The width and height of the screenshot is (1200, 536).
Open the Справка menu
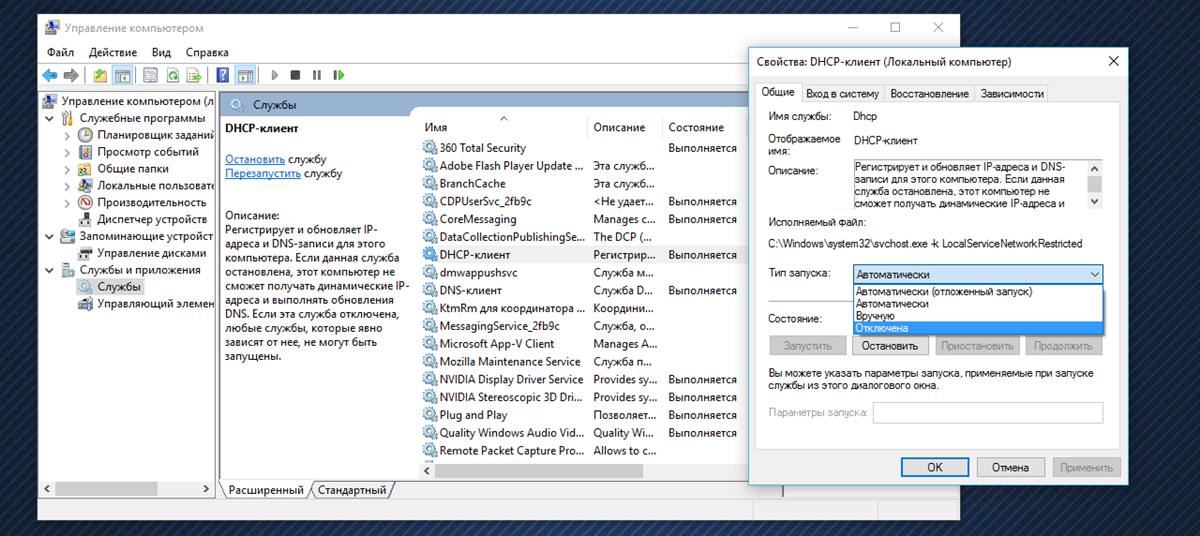pos(207,52)
